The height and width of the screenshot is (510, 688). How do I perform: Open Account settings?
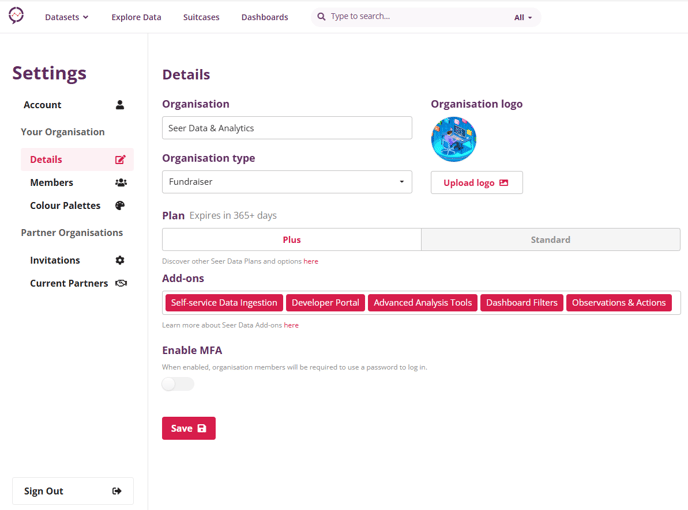74,105
